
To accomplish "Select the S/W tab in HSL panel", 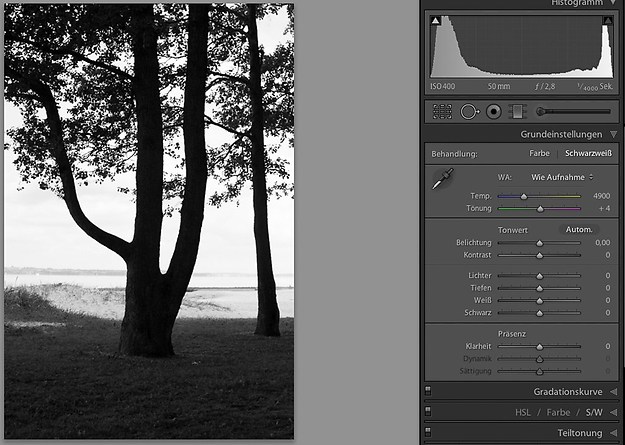I will pos(593,411).
